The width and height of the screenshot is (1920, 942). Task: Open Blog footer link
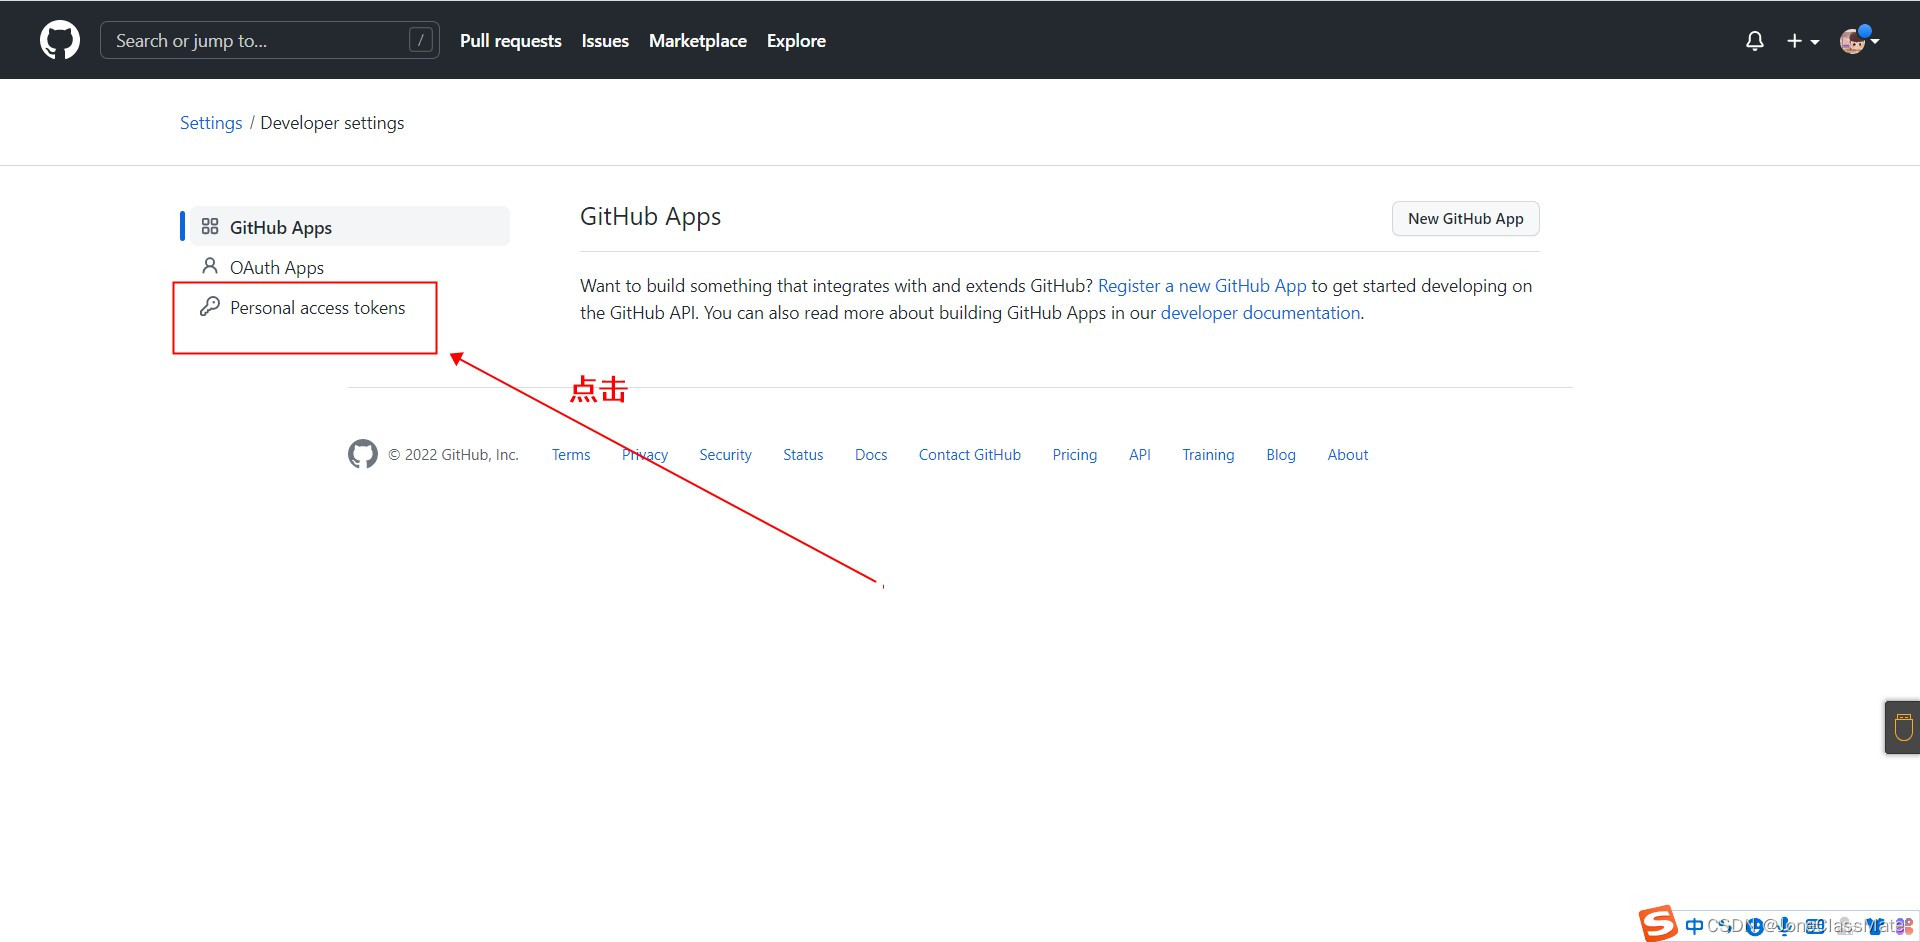point(1281,455)
